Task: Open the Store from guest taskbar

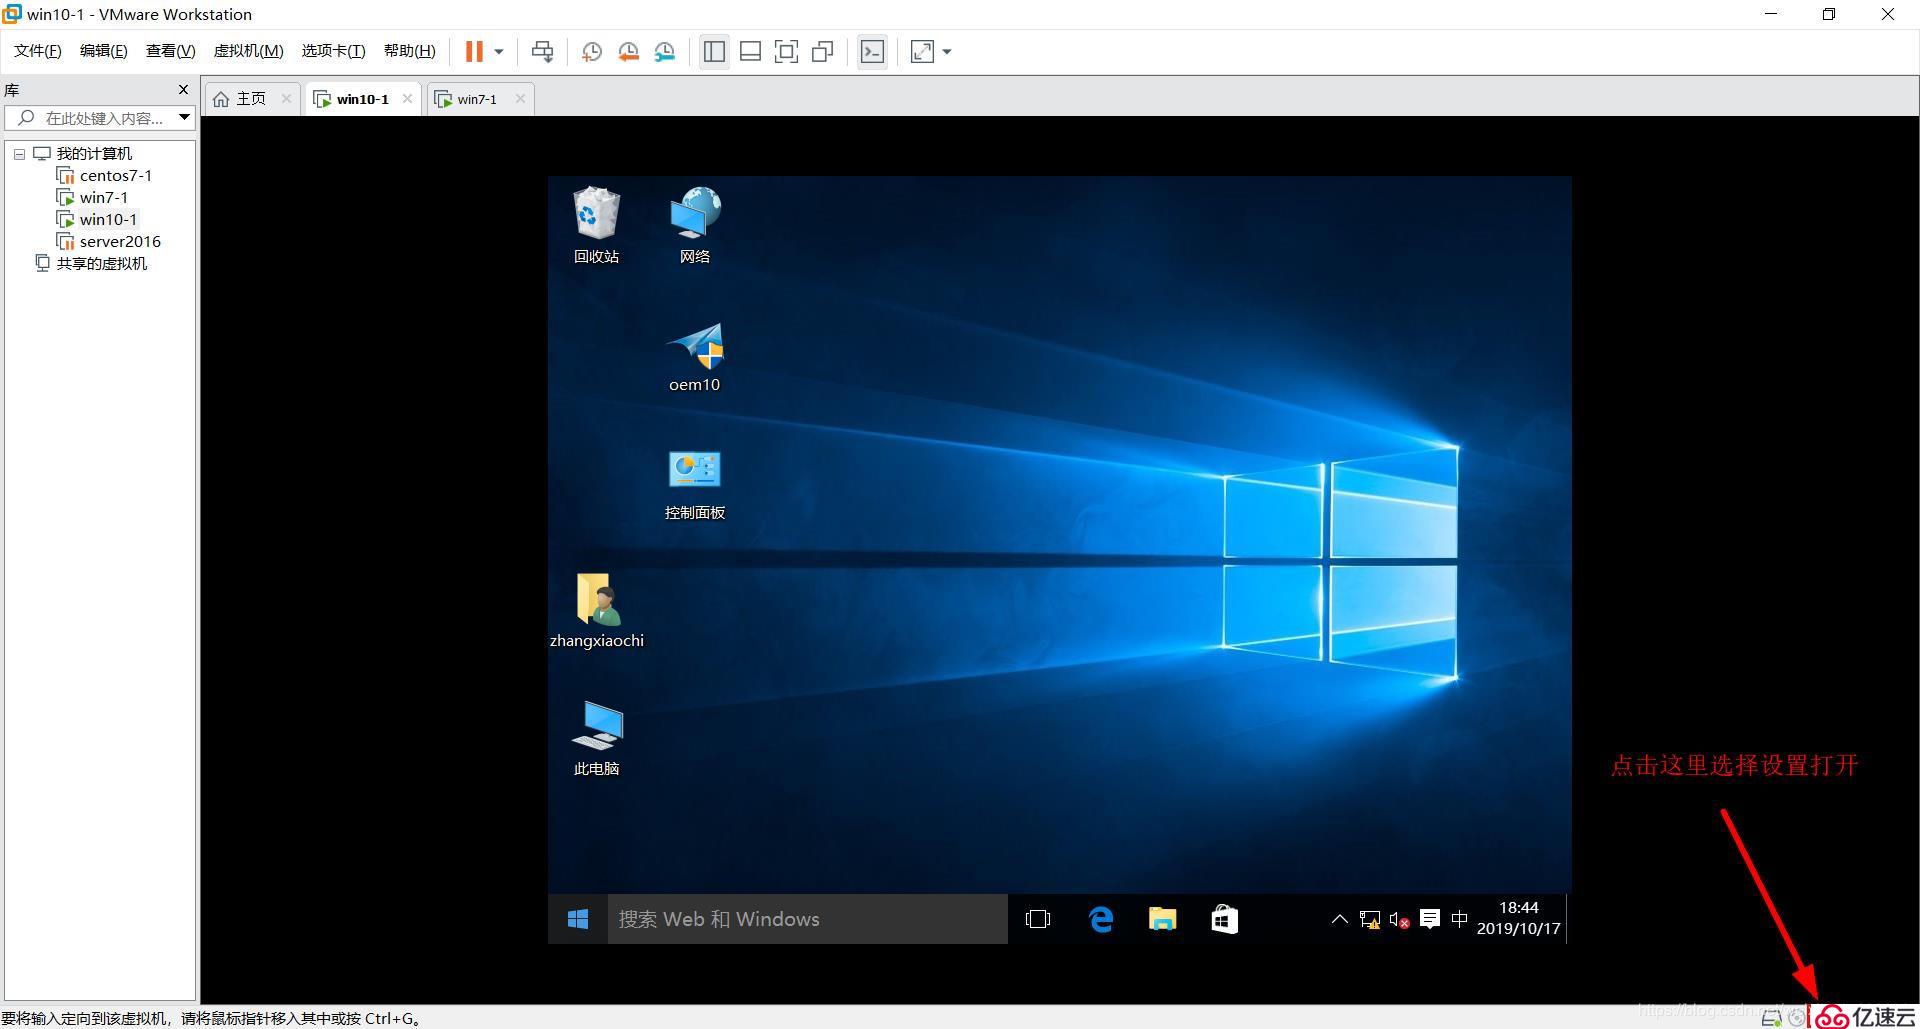Action: click(1225, 919)
